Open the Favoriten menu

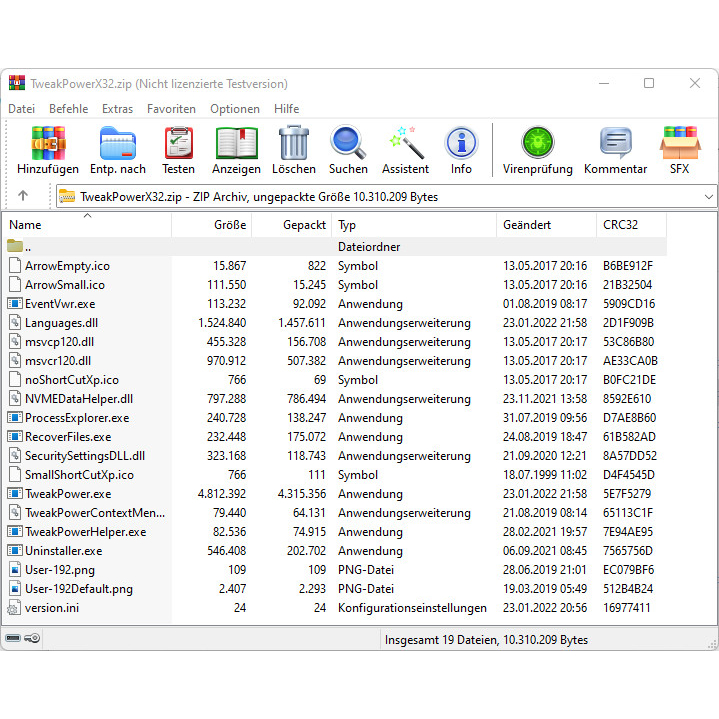coord(171,109)
